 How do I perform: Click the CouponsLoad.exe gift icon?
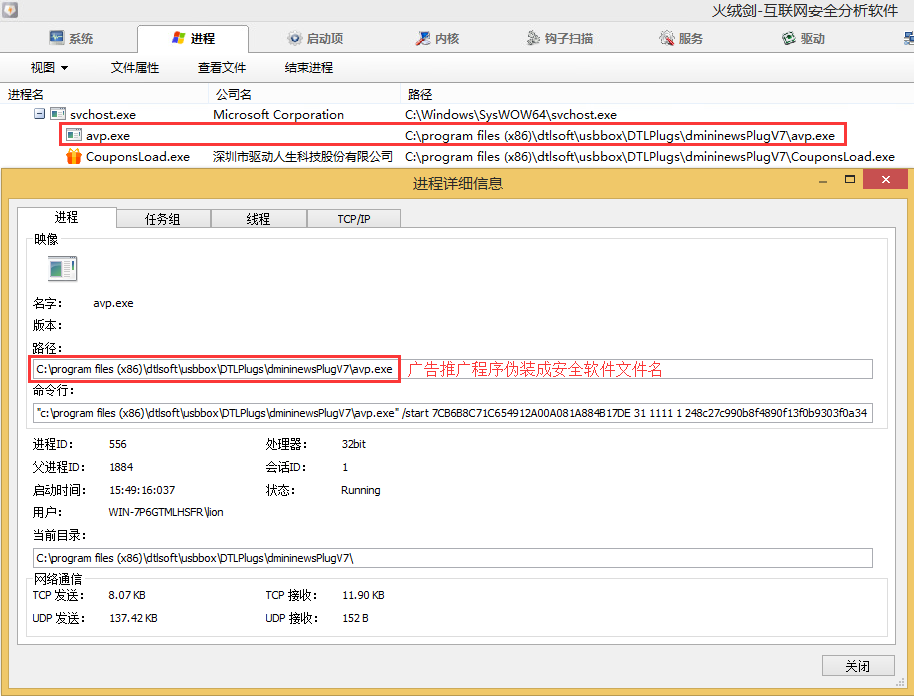click(x=74, y=156)
